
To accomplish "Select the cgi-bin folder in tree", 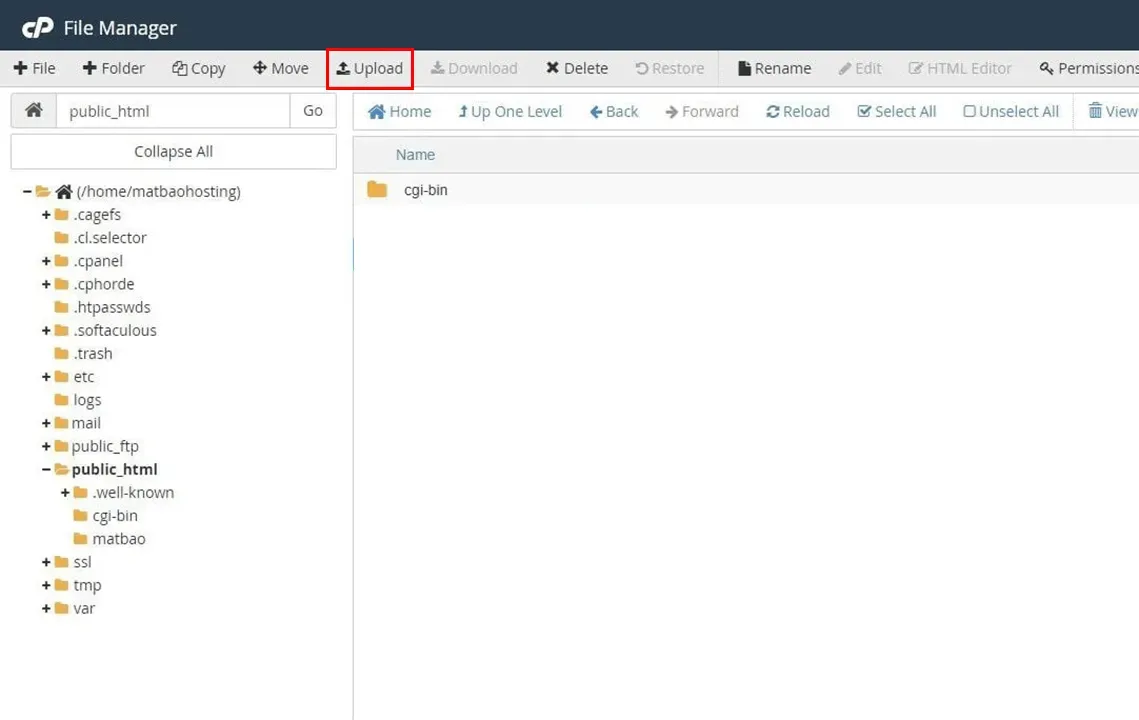I will point(115,516).
